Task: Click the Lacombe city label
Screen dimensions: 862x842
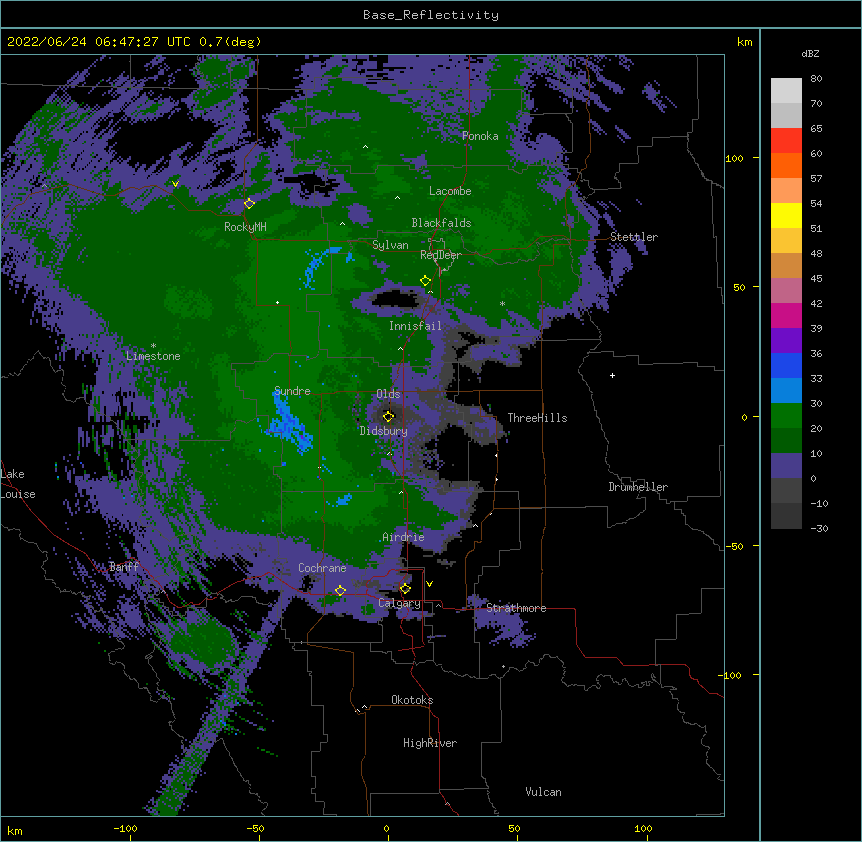Action: [x=450, y=191]
